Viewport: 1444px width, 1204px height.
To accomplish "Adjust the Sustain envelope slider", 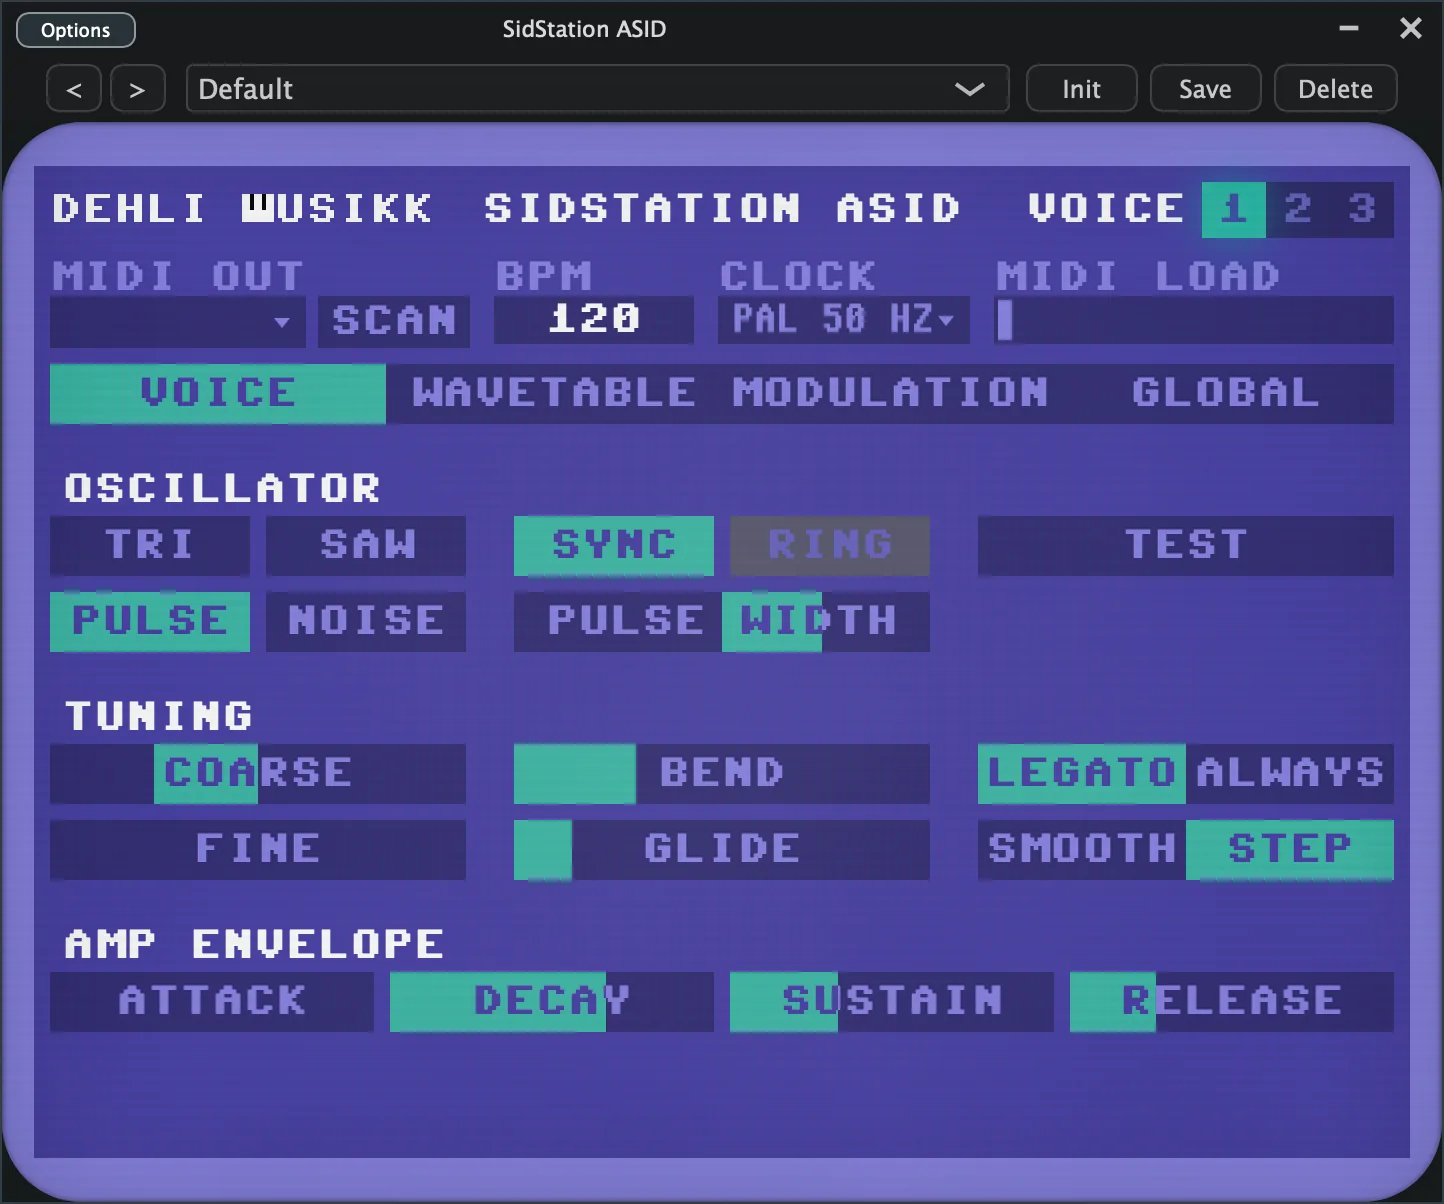I will (x=892, y=1001).
